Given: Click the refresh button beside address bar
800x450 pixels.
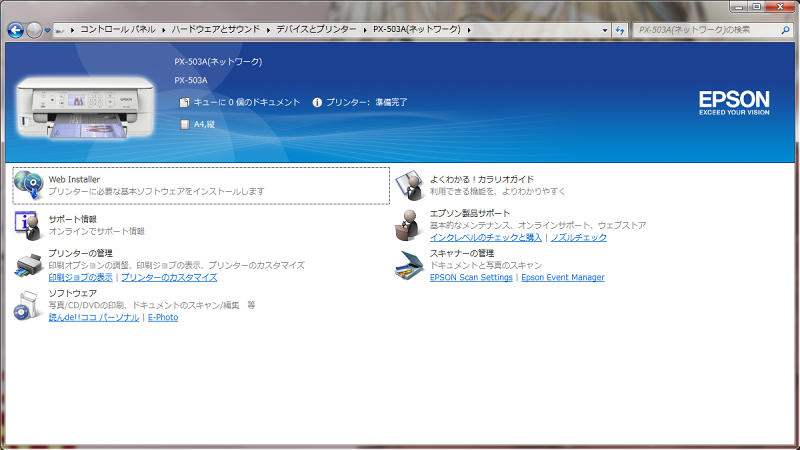Looking at the screenshot, I should click(x=620, y=30).
